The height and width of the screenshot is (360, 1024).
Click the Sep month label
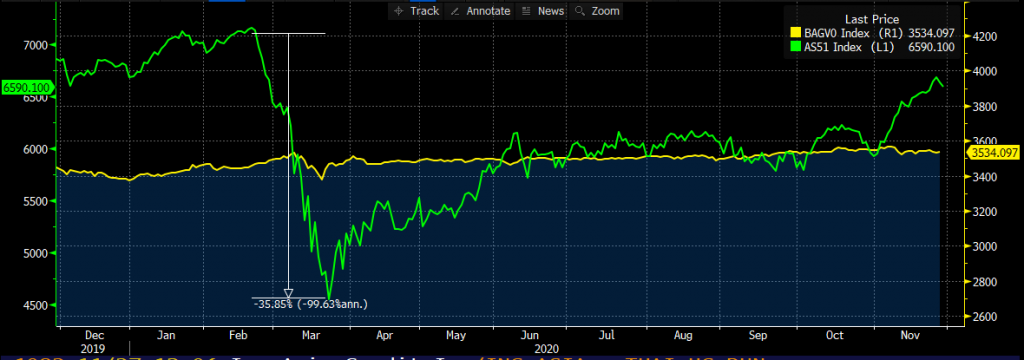(x=758, y=335)
